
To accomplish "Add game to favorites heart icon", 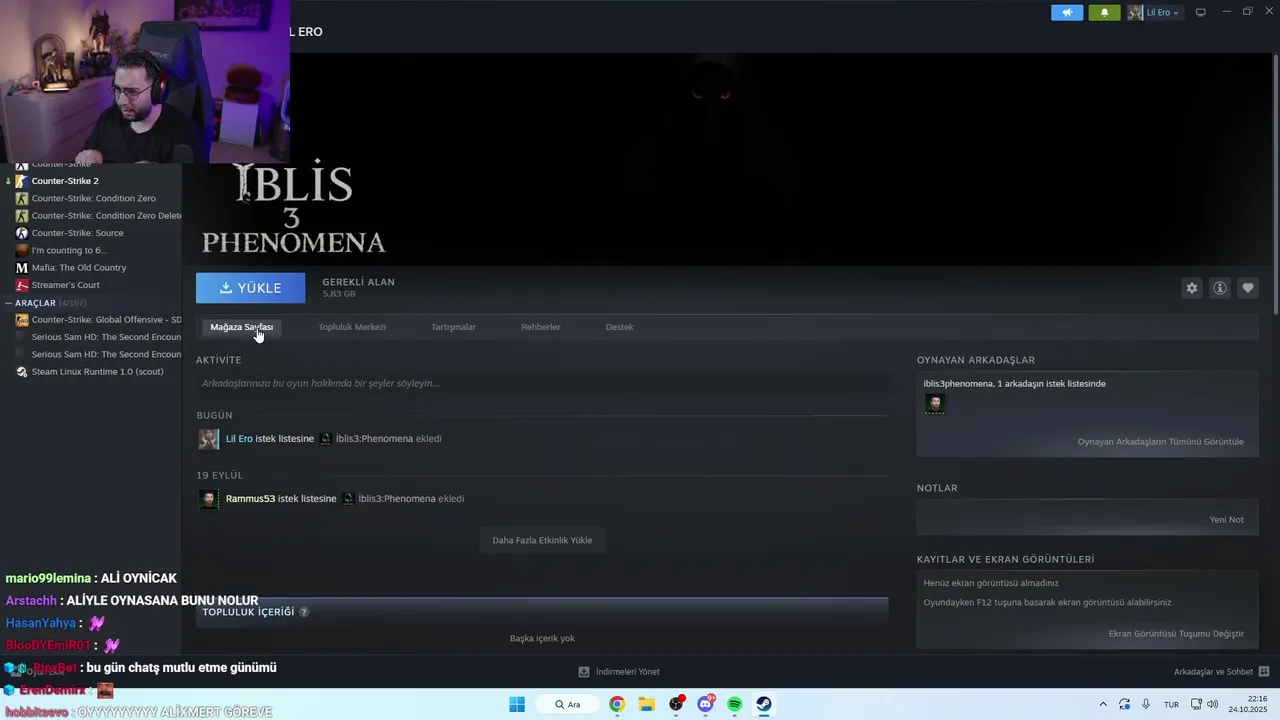I will pyautogui.click(x=1247, y=288).
